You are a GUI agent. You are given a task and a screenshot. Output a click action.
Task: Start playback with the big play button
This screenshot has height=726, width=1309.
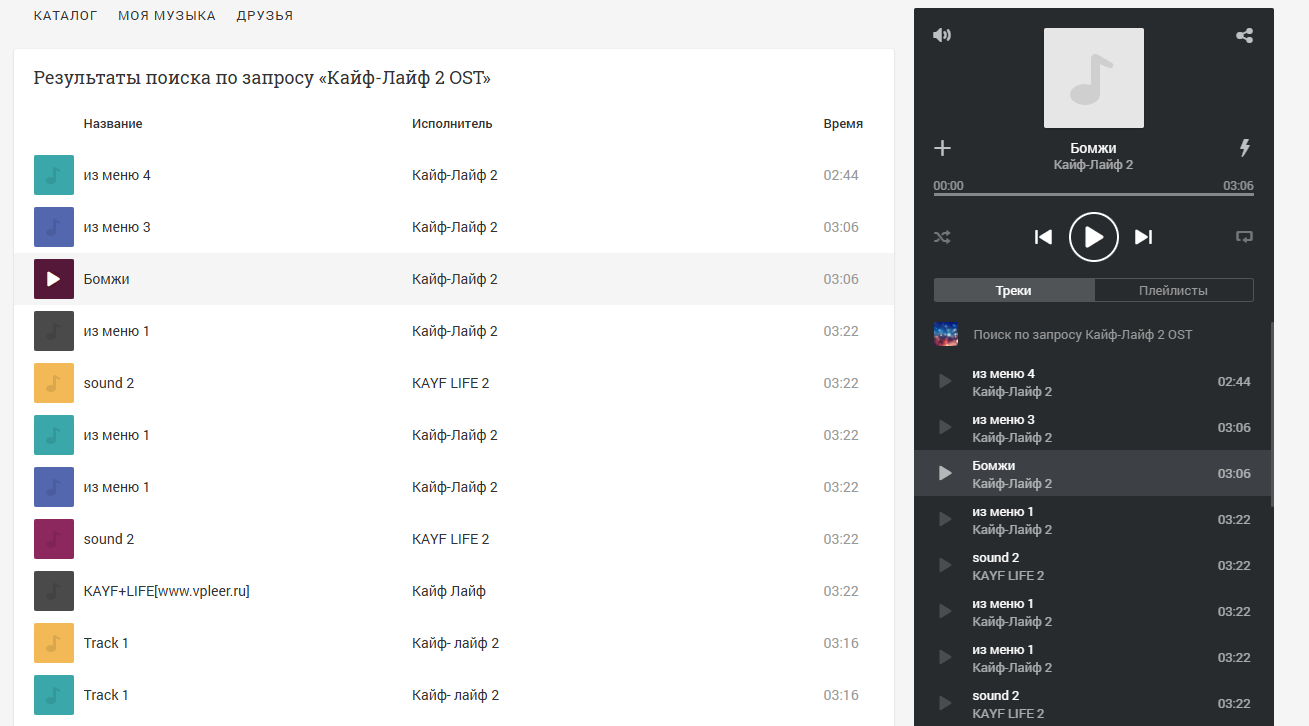coord(1094,237)
